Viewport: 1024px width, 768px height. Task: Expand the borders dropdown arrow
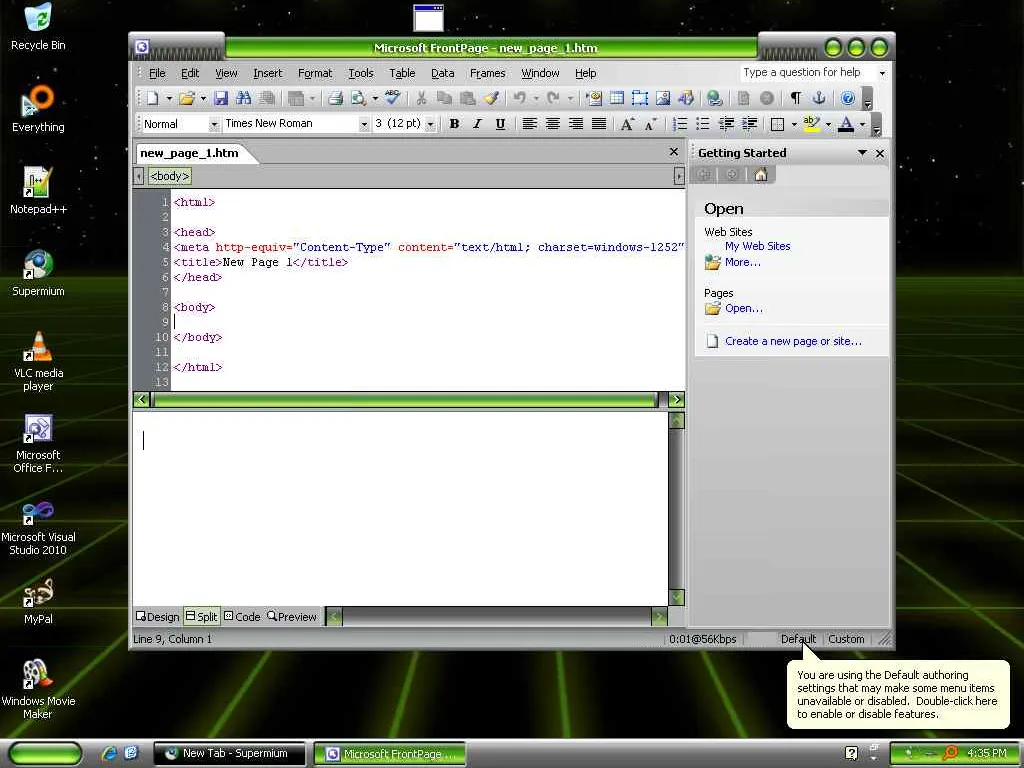pyautogui.click(x=794, y=124)
